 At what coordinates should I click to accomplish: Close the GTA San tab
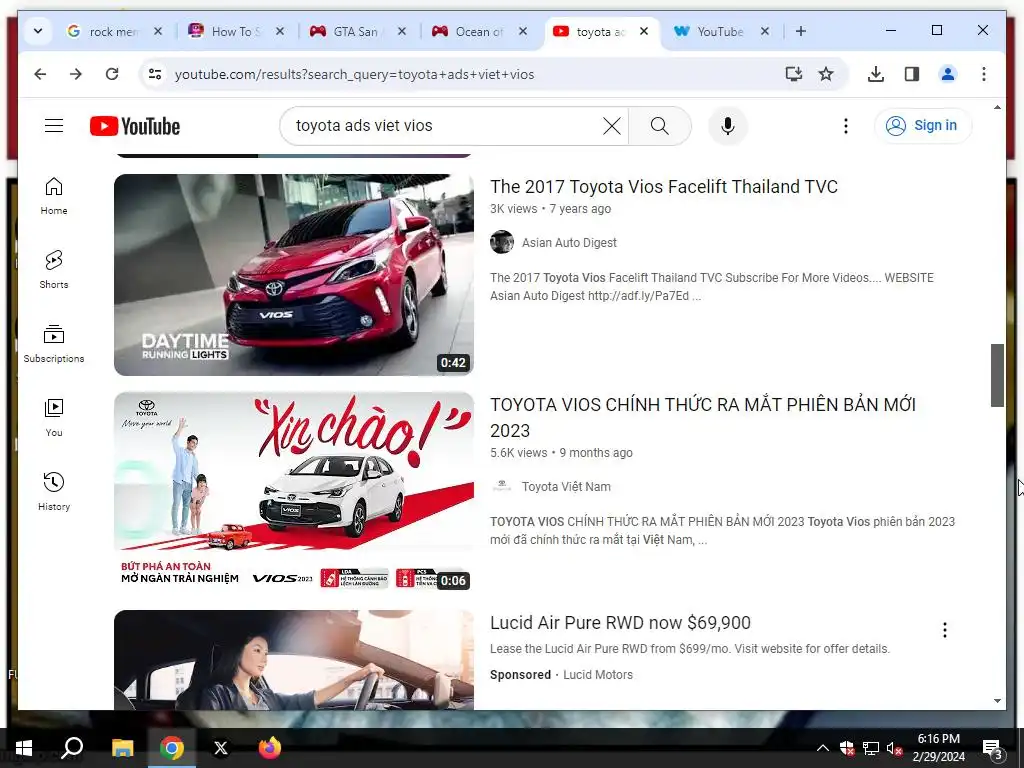402,31
